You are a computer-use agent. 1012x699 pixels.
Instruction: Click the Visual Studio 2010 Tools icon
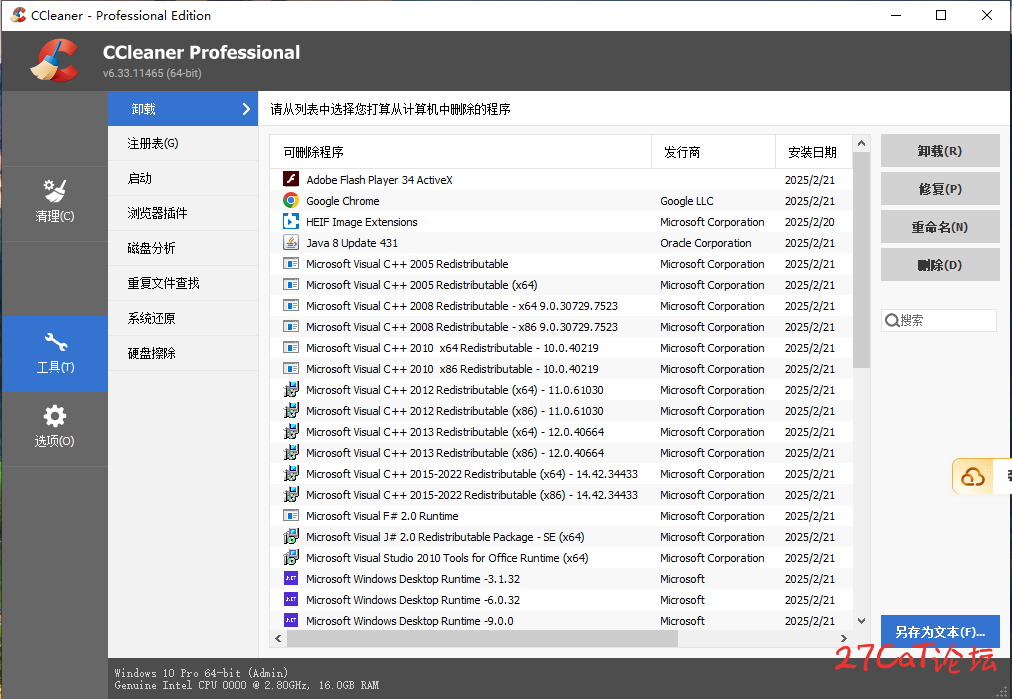click(291, 558)
